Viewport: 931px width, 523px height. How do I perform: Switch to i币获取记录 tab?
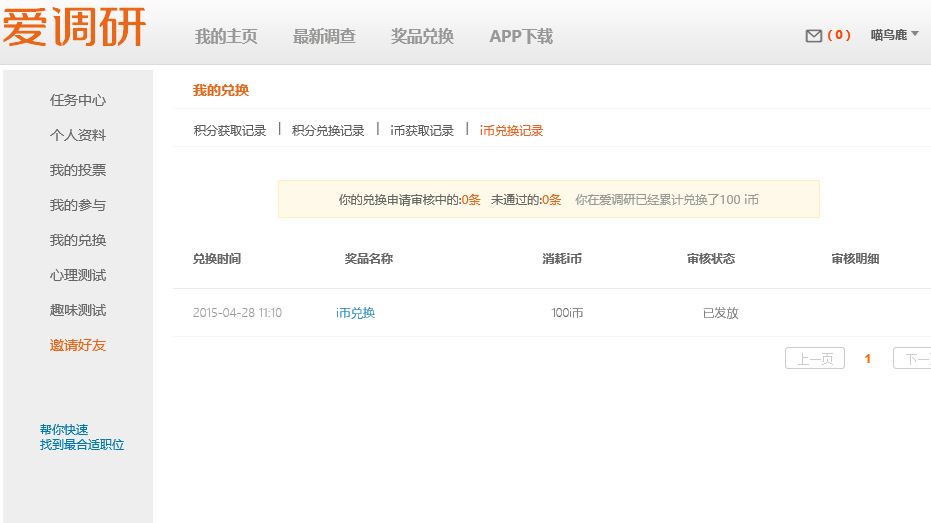point(422,131)
